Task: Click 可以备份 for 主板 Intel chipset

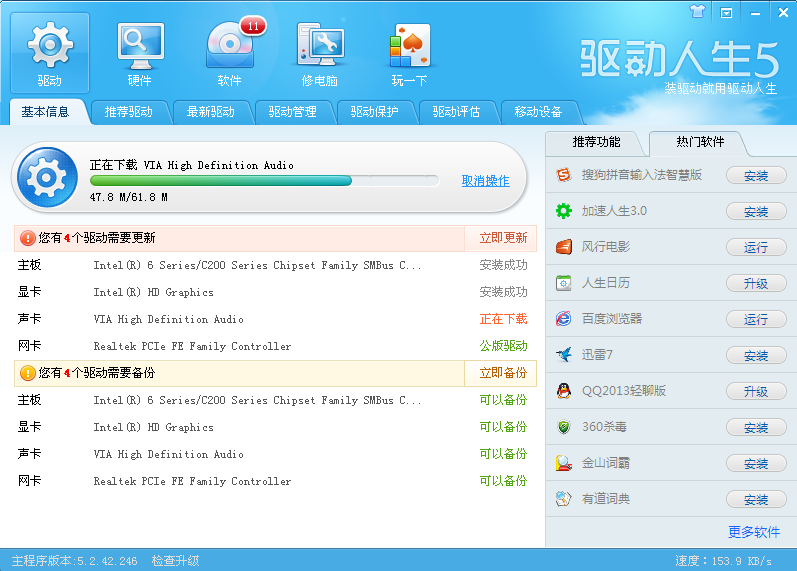Action: (x=503, y=400)
